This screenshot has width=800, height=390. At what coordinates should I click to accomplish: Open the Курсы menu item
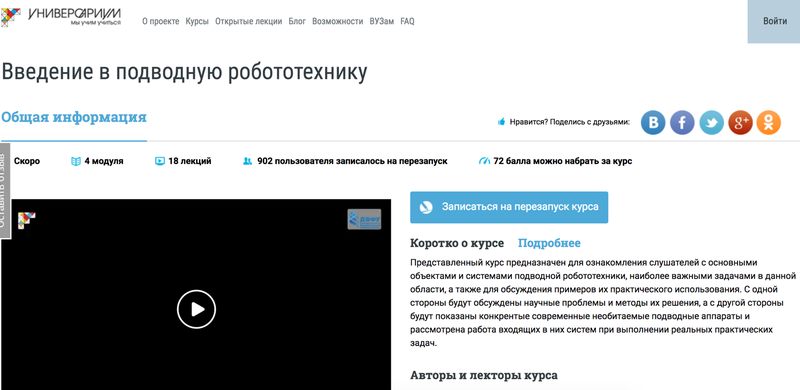197,21
